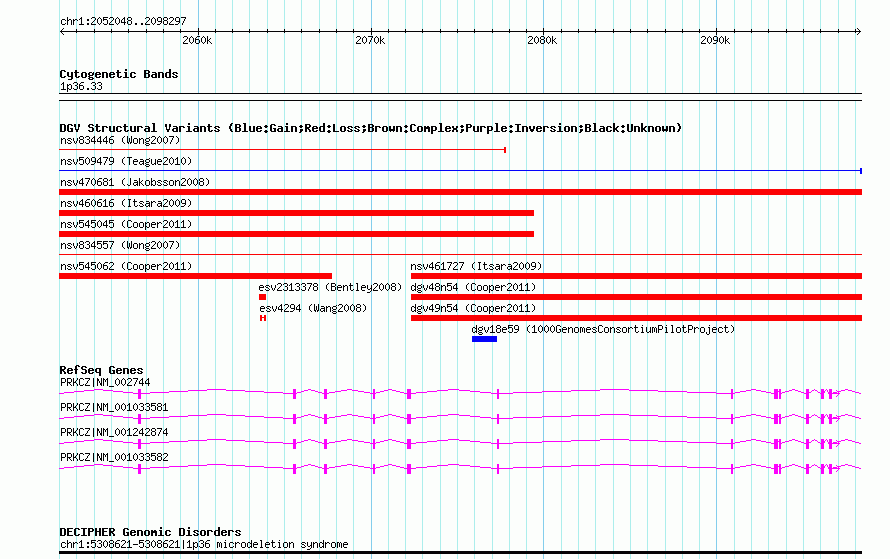The image size is (890, 559).
Task: Select dgv18e59 1000GenomesConsortiumPilotProject label
Action: [603, 329]
